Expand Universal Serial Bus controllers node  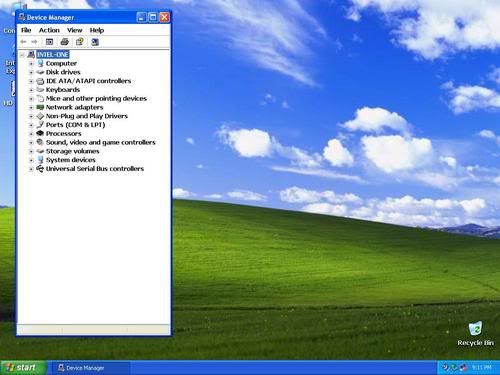point(31,169)
